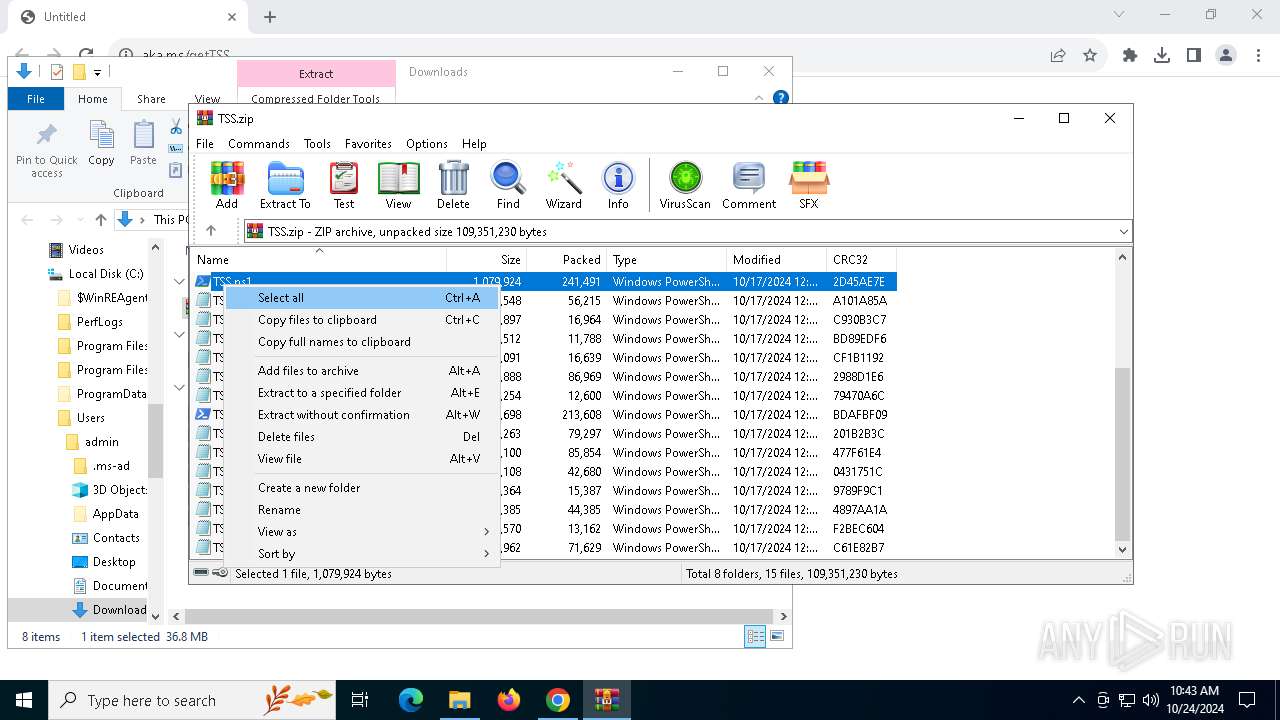Open the Explorer File tab
Viewport: 1280px width, 720px height.
pyautogui.click(x=36, y=99)
